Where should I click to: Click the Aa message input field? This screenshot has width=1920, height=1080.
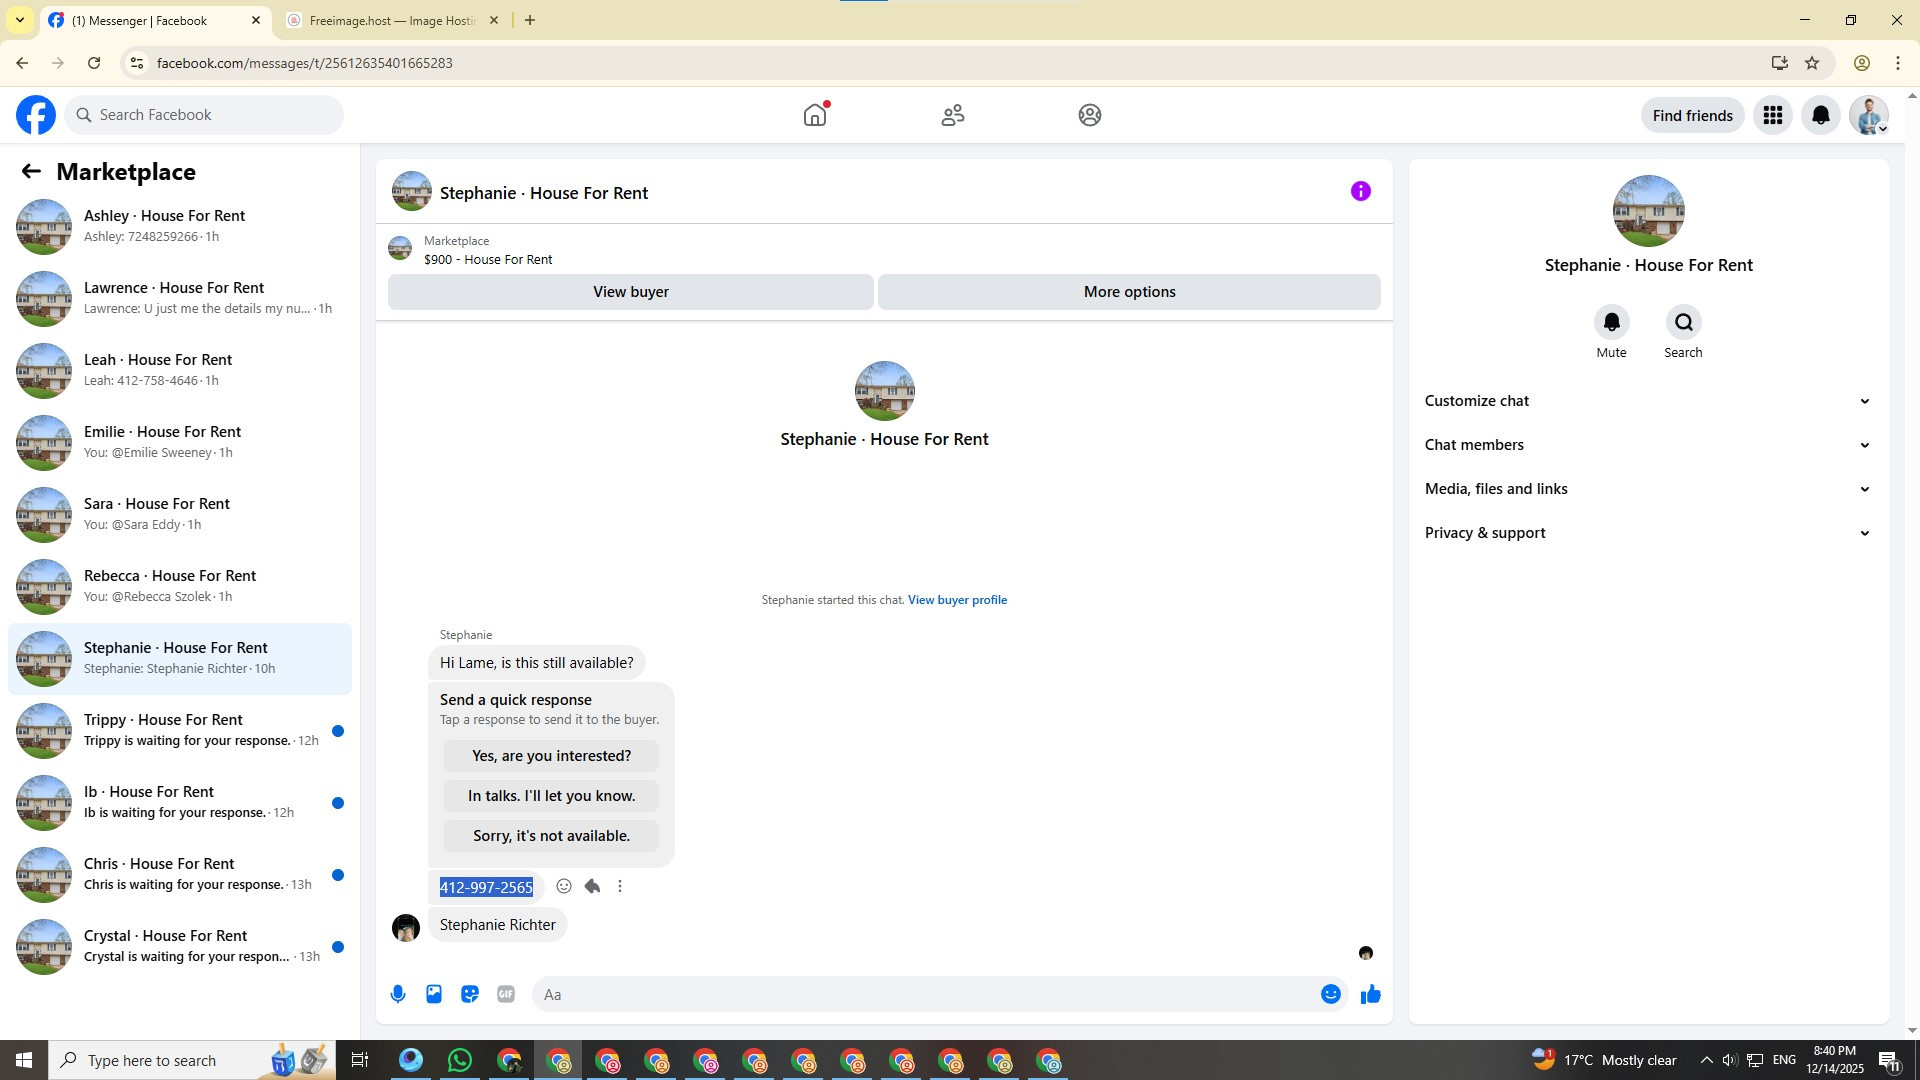[x=920, y=994]
